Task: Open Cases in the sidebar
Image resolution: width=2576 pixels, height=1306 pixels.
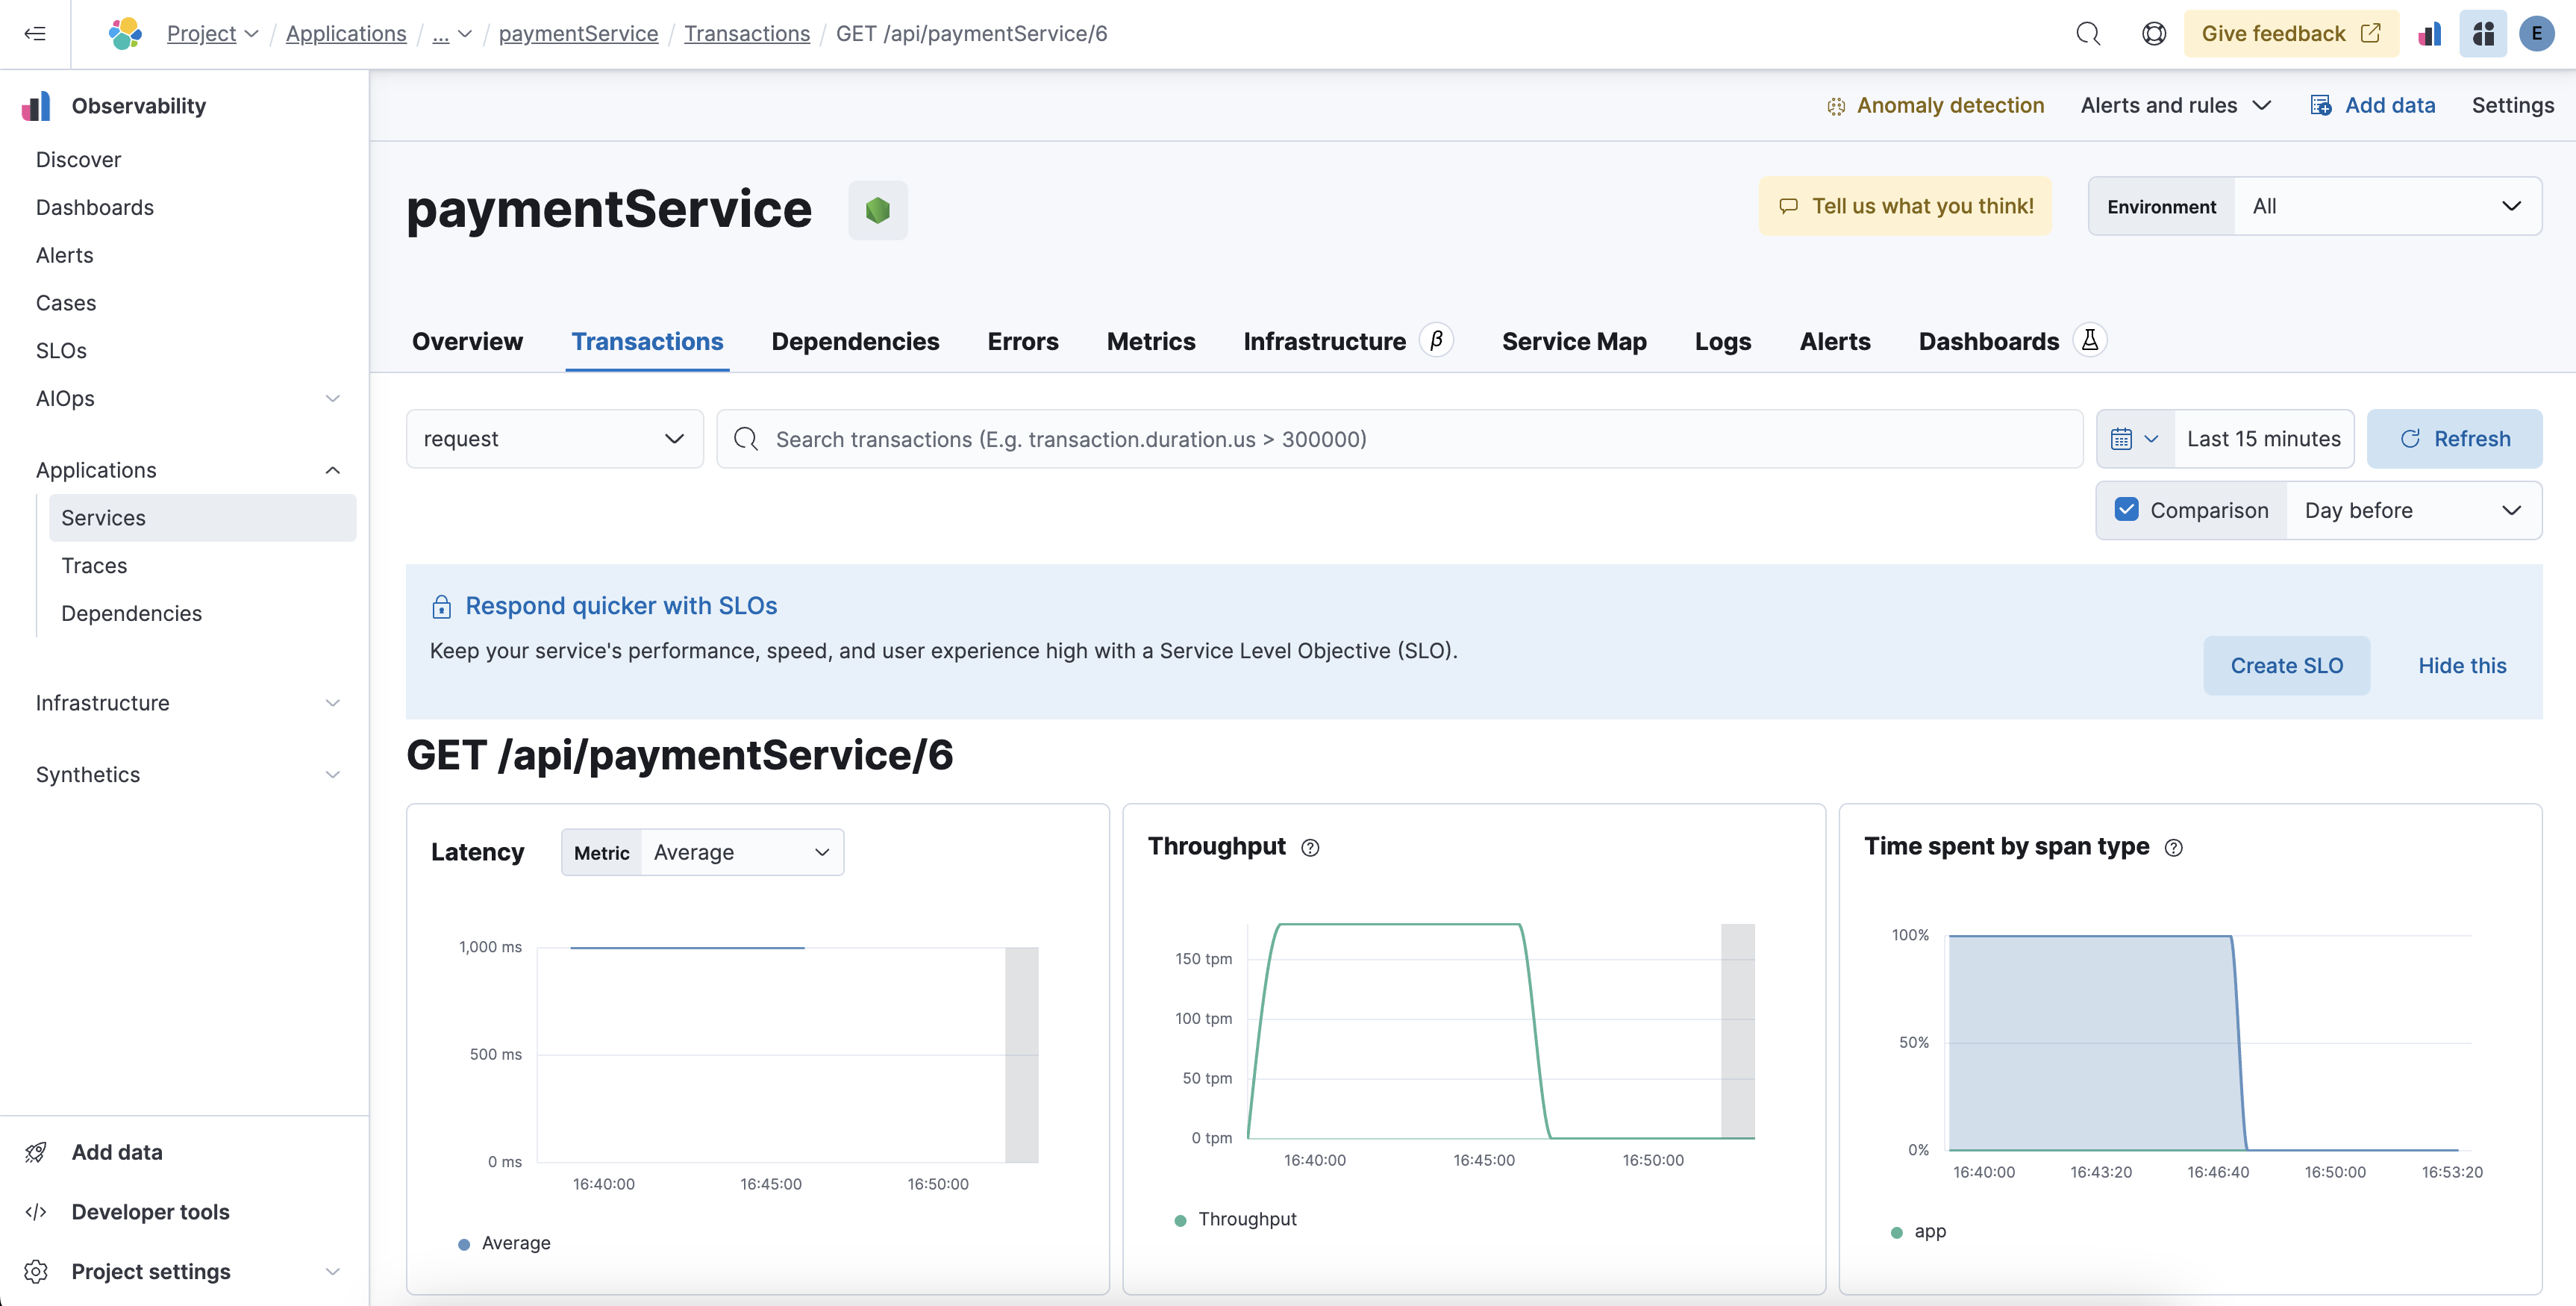Action: 66,303
